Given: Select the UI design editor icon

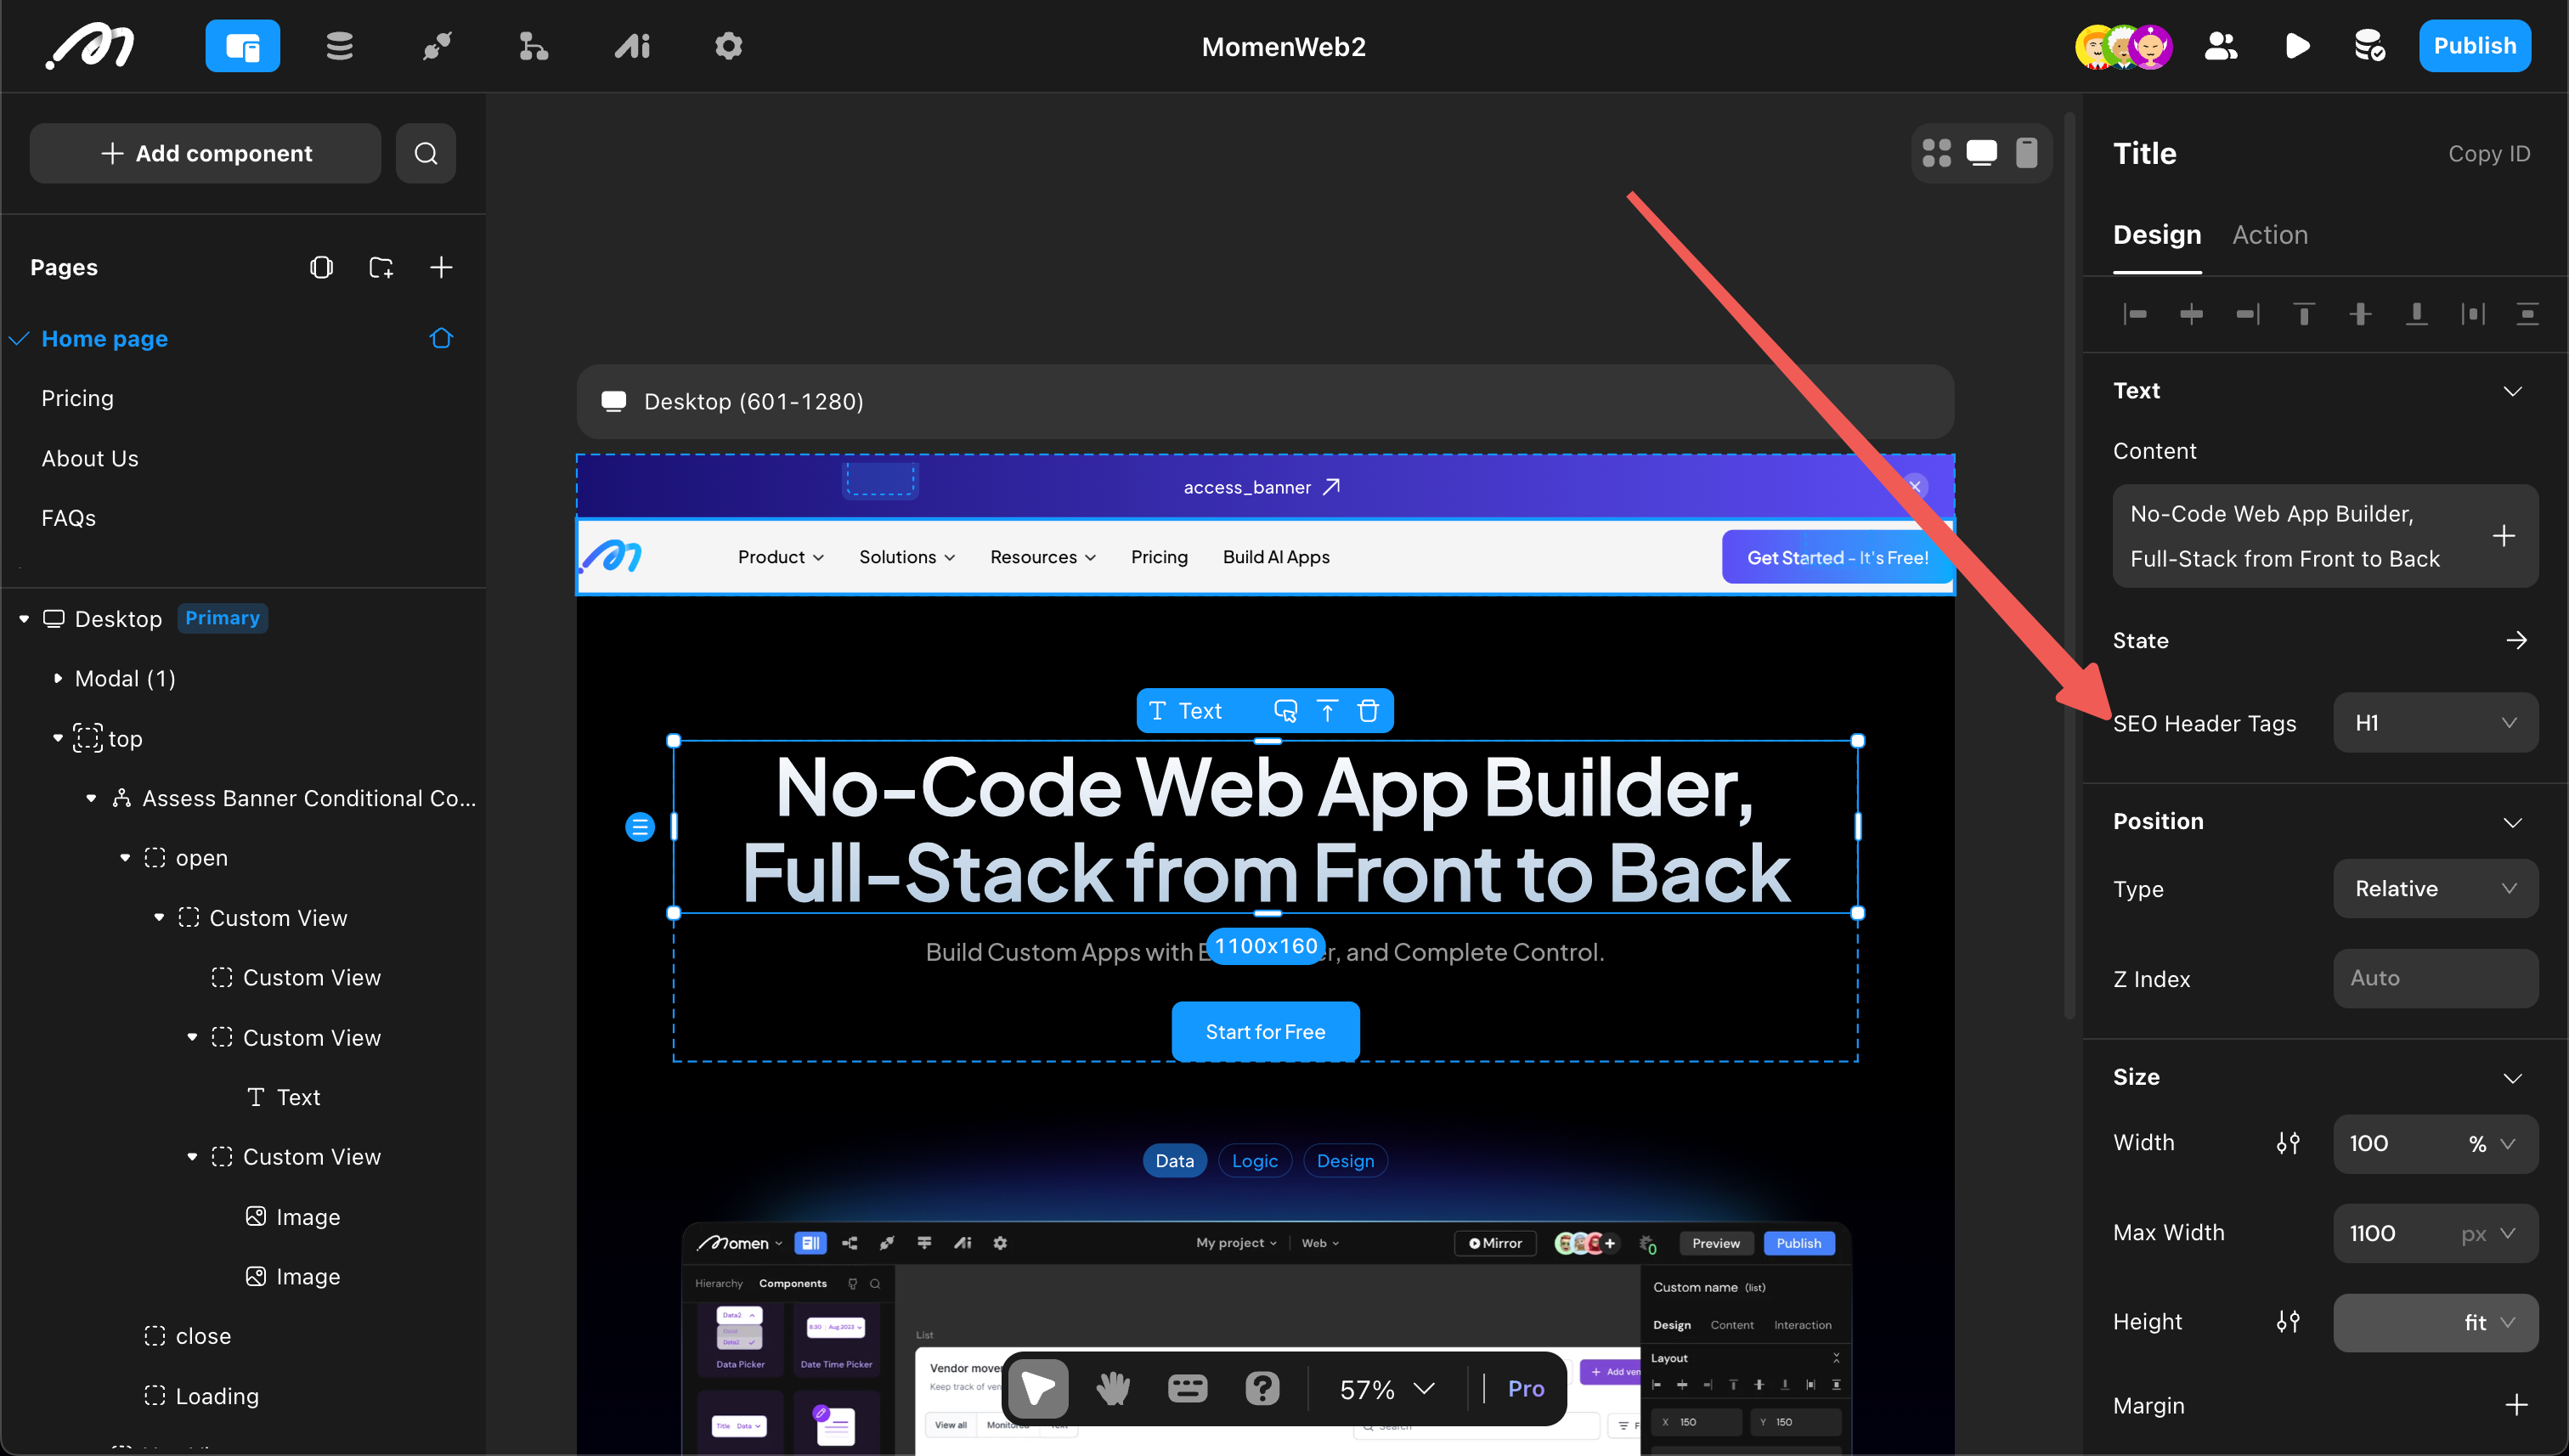Looking at the screenshot, I should [242, 46].
